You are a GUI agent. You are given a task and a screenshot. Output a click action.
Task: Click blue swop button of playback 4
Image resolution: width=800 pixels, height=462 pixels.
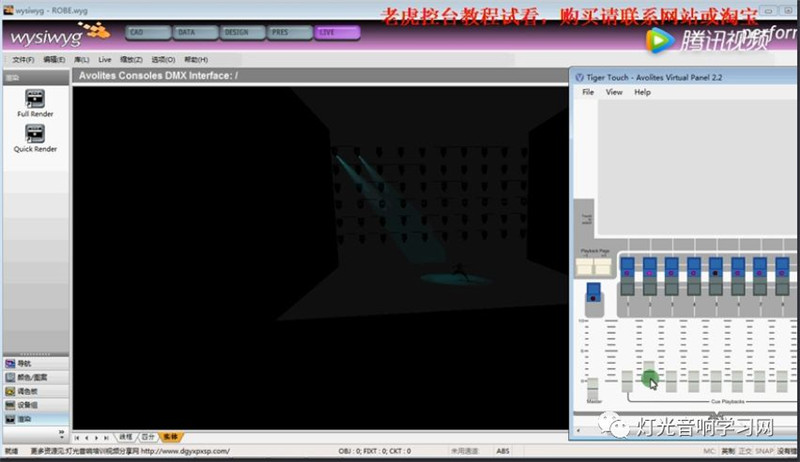coord(694,267)
